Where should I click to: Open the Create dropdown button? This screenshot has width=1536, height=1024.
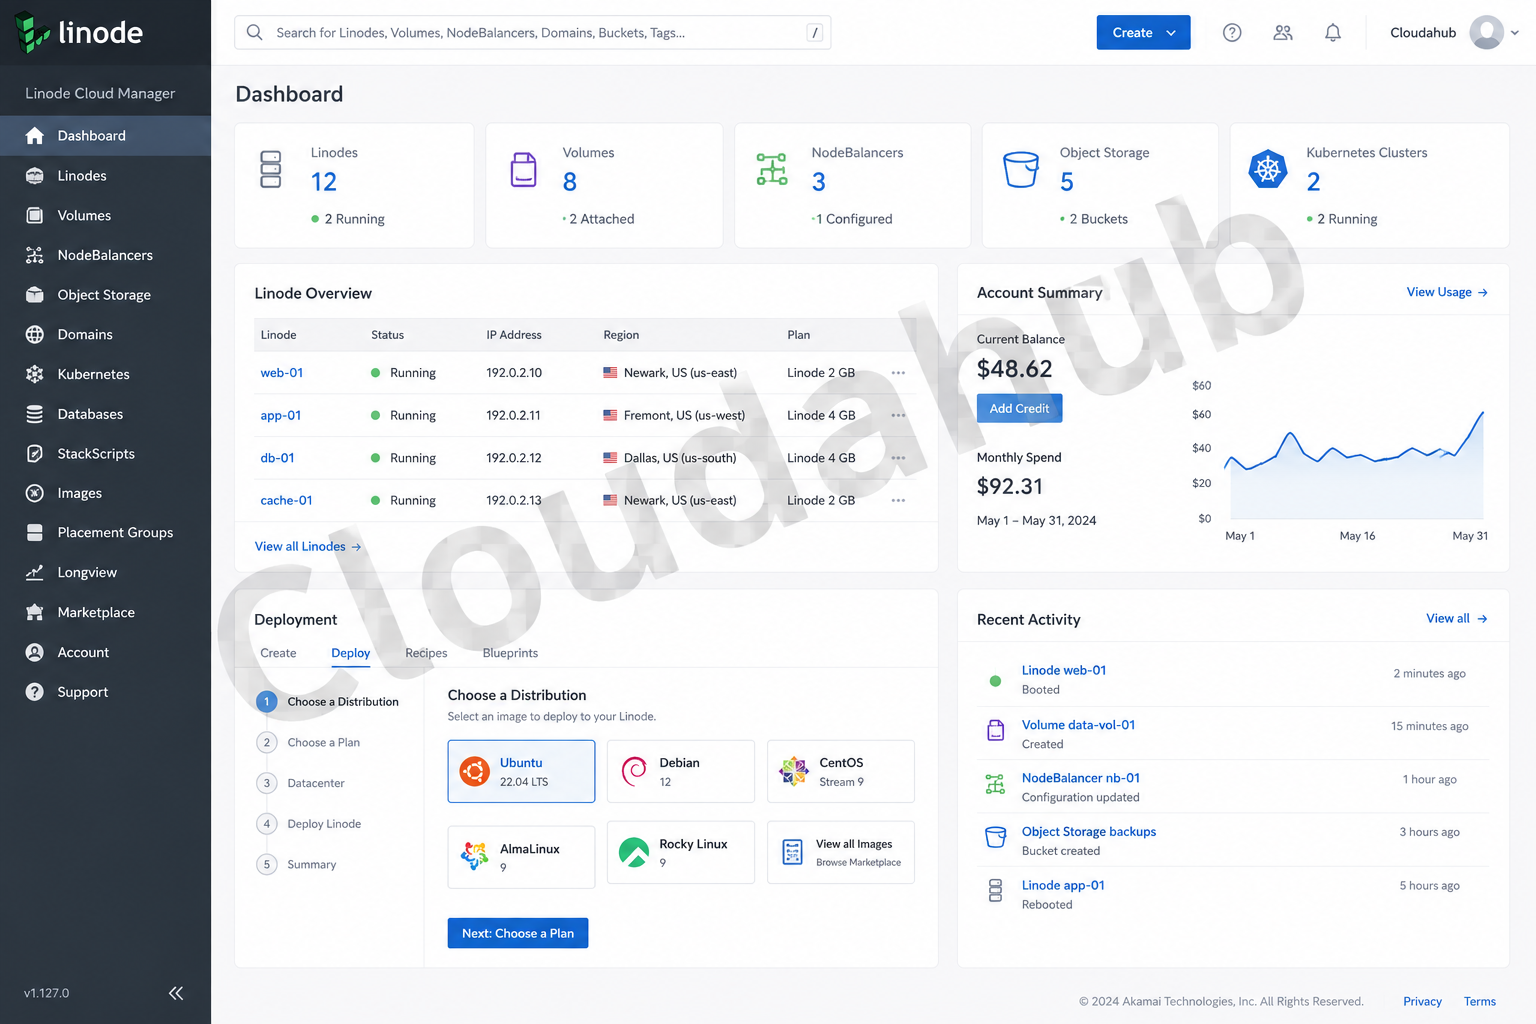[x=1143, y=33]
